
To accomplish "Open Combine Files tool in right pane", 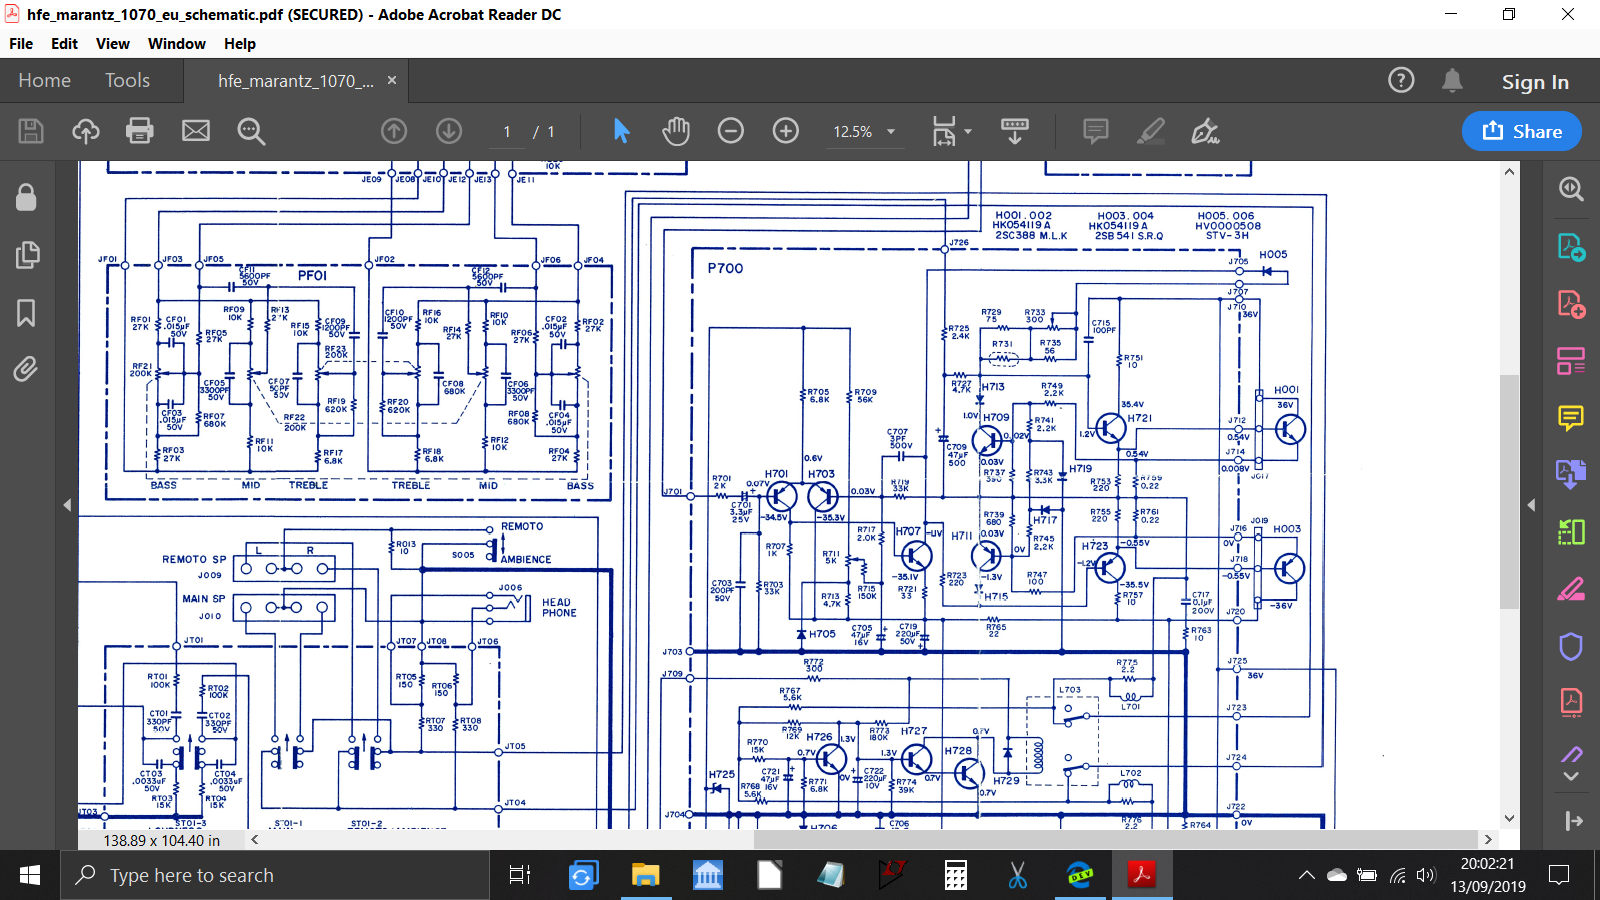I will (1571, 474).
